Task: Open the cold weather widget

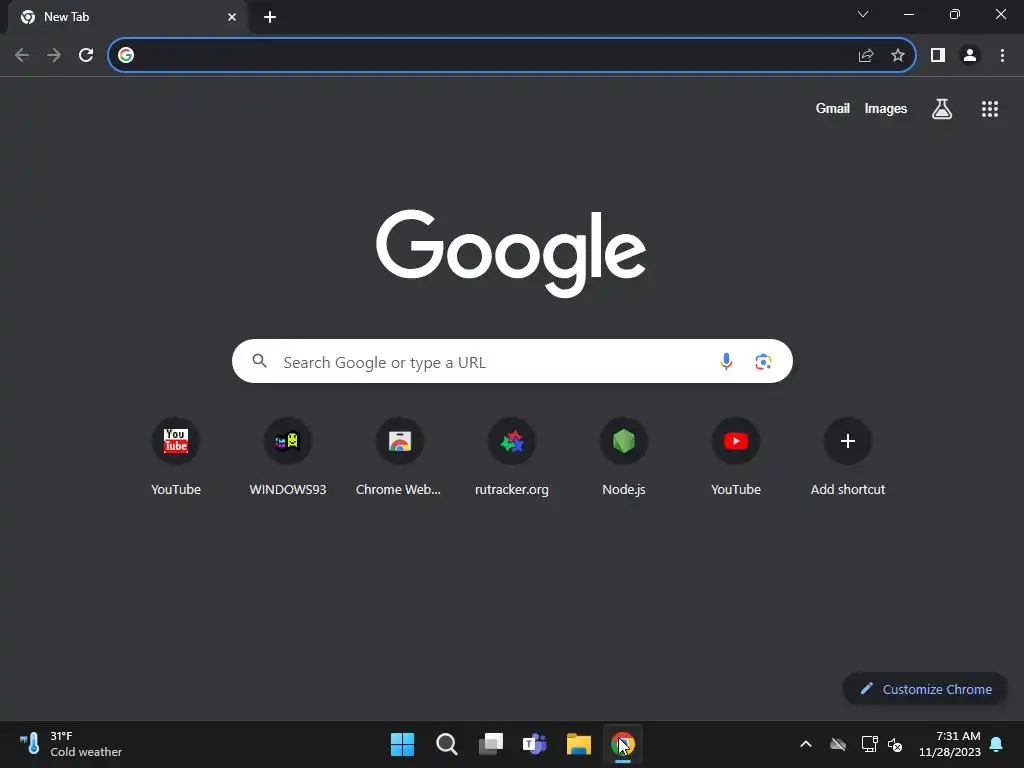Action: 71,744
